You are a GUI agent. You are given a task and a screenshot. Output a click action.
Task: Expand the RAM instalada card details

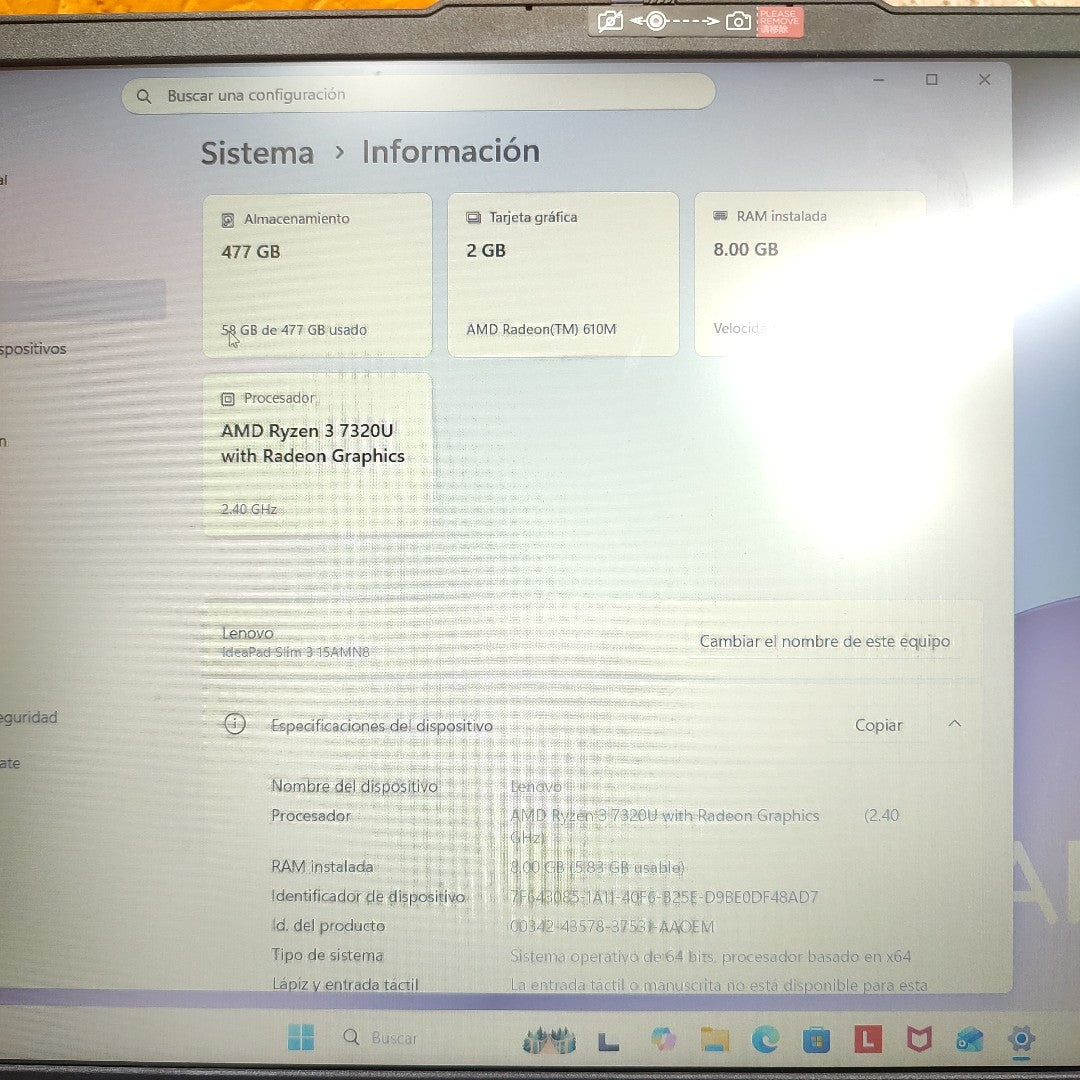pos(810,270)
